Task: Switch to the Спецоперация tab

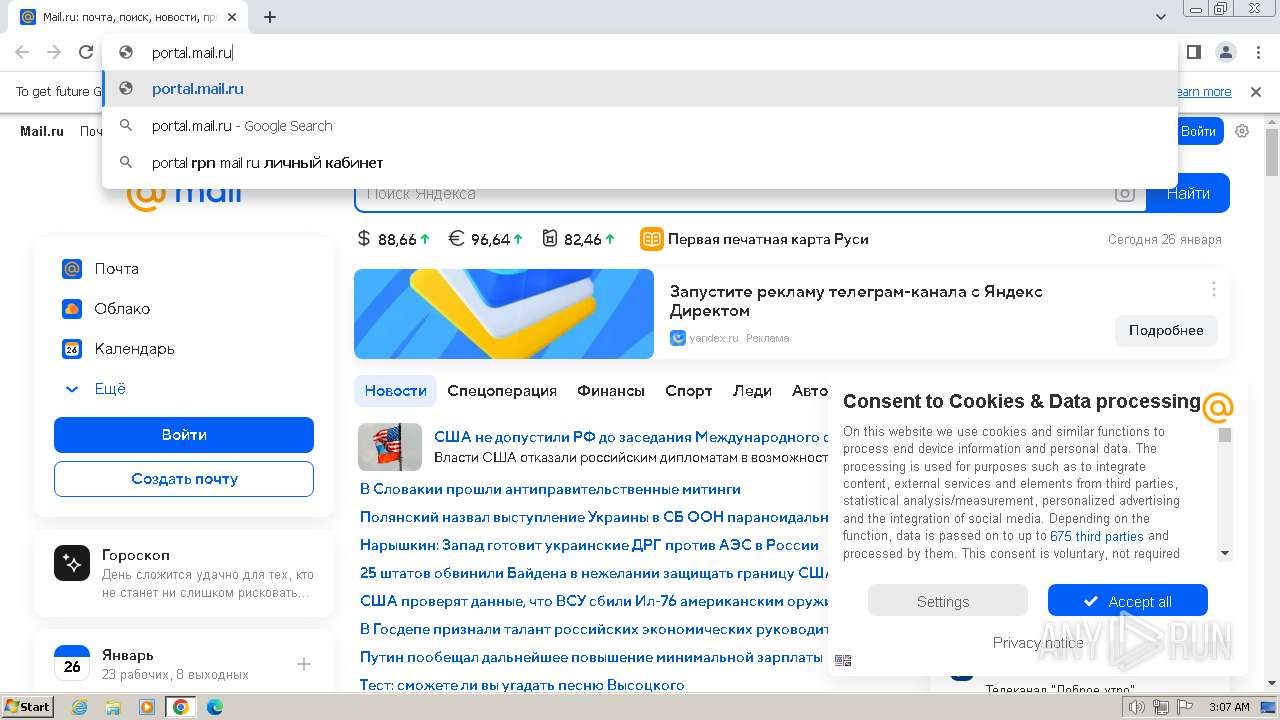Action: (502, 391)
